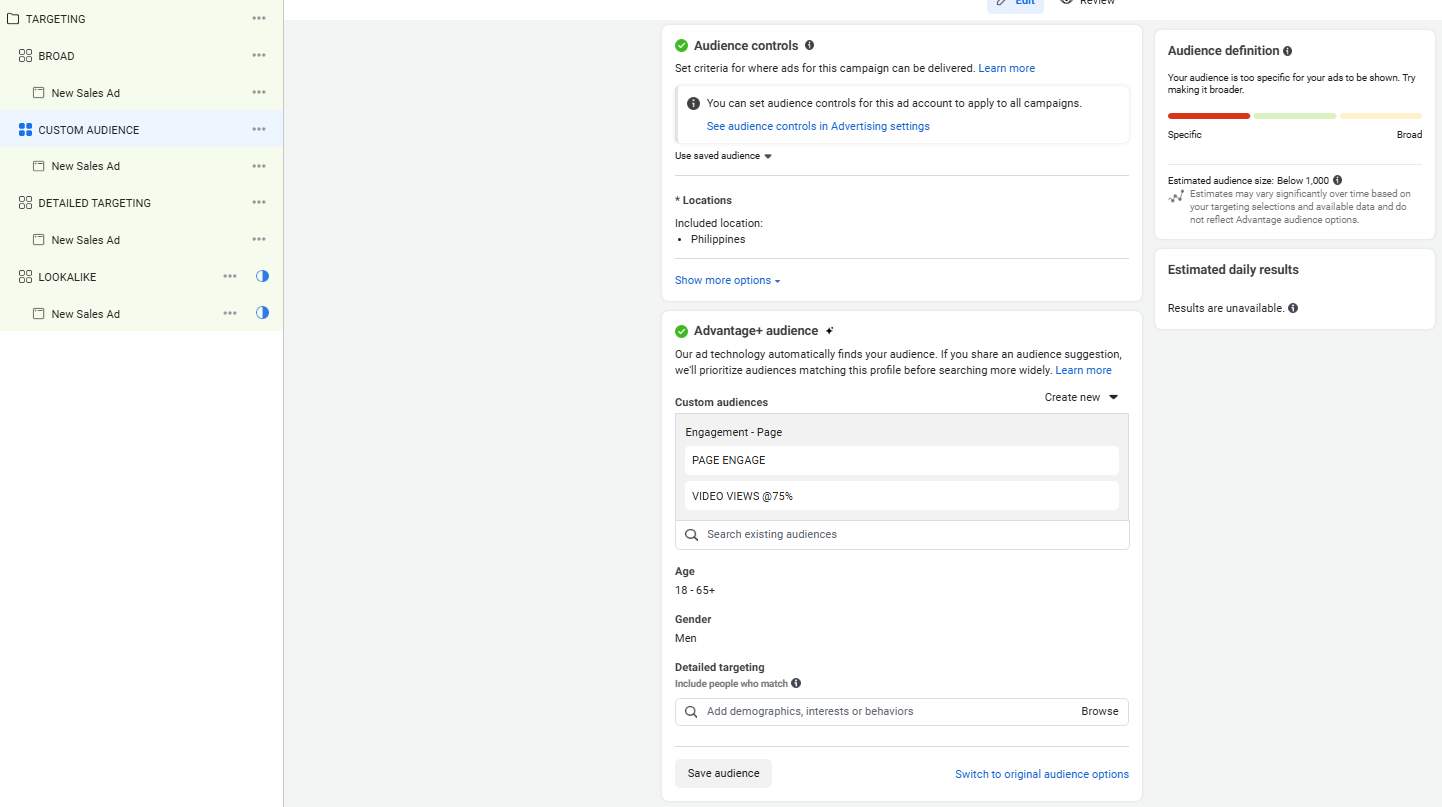The width and height of the screenshot is (1442, 807).
Task: Select the LOOKALIKE ad set in tree
Action: 67,277
